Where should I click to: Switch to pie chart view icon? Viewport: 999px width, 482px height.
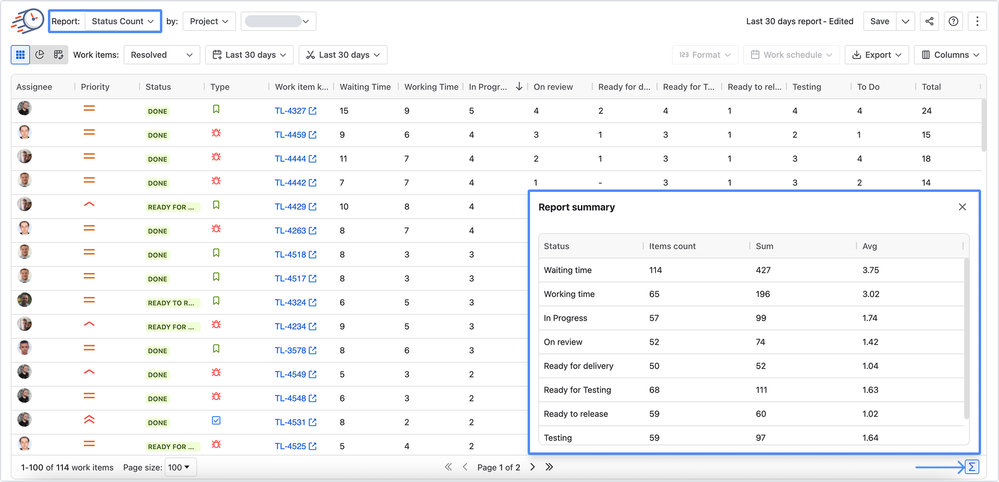tap(40, 55)
